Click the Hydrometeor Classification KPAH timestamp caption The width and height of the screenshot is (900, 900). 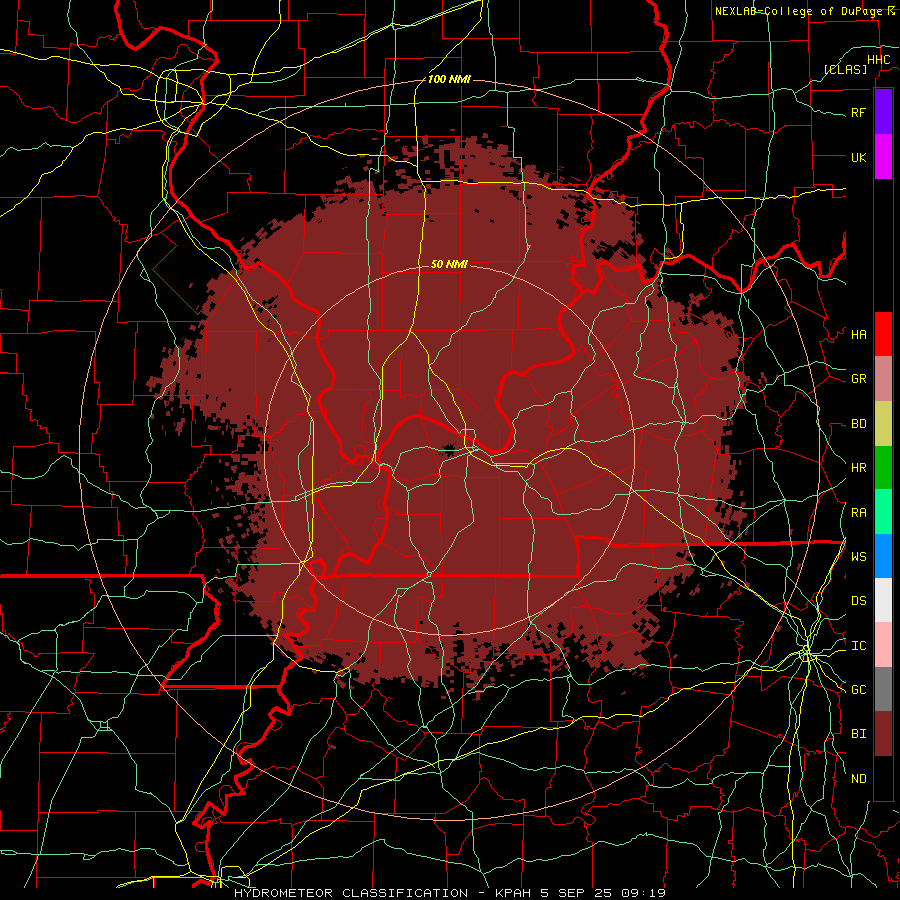[x=450, y=893]
